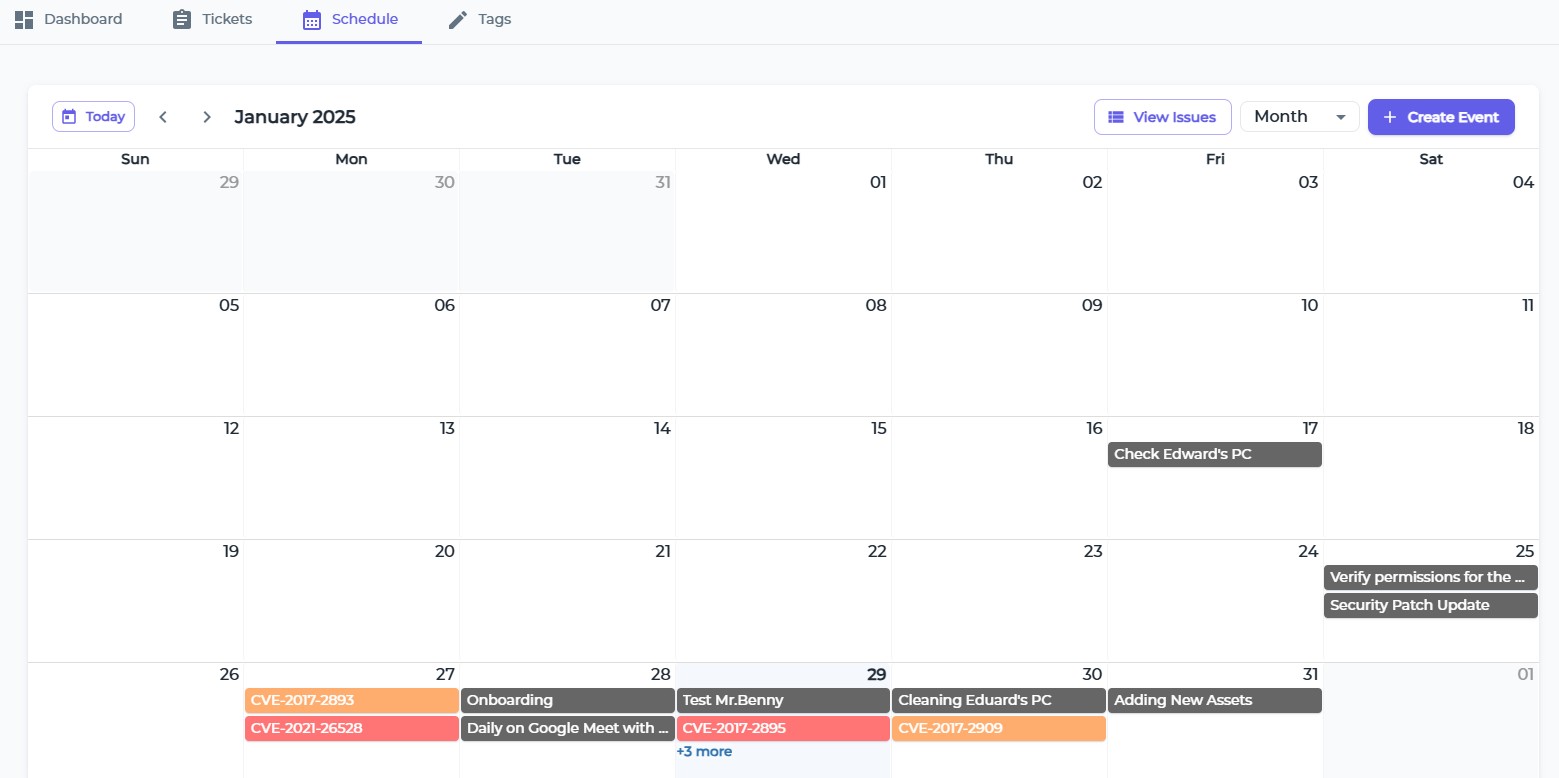
Task: Open the orange CVE-2017-2893 event
Action: 351,701
